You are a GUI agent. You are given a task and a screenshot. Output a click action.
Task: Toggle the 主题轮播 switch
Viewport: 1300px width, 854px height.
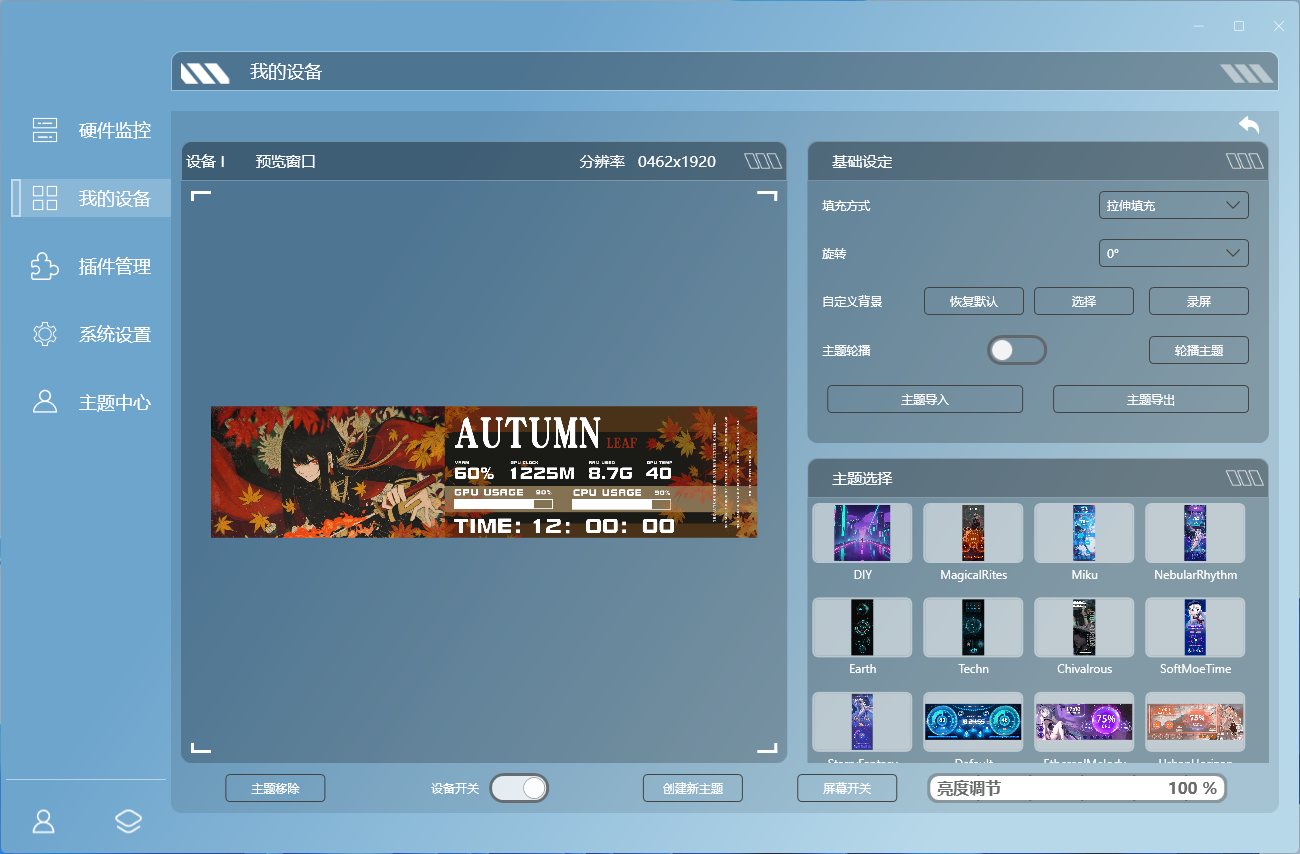(x=1016, y=350)
